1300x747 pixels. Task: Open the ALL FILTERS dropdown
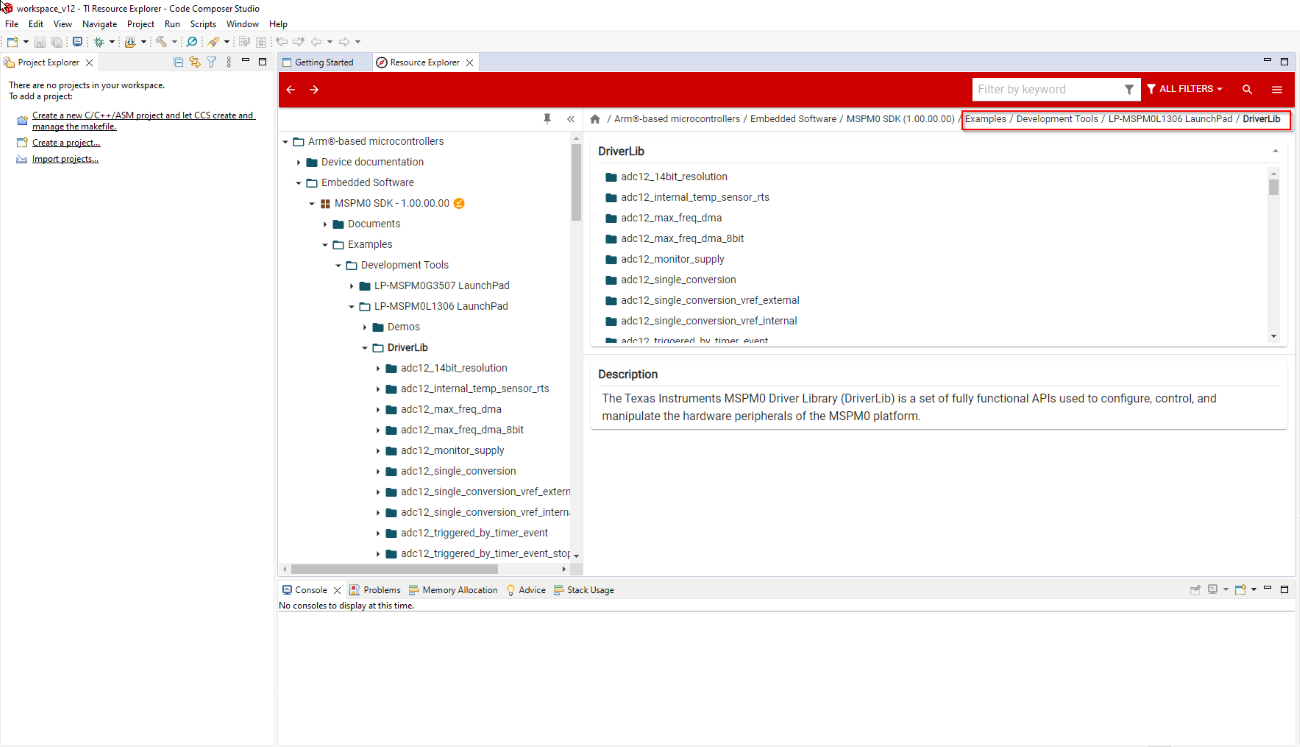click(x=1185, y=90)
